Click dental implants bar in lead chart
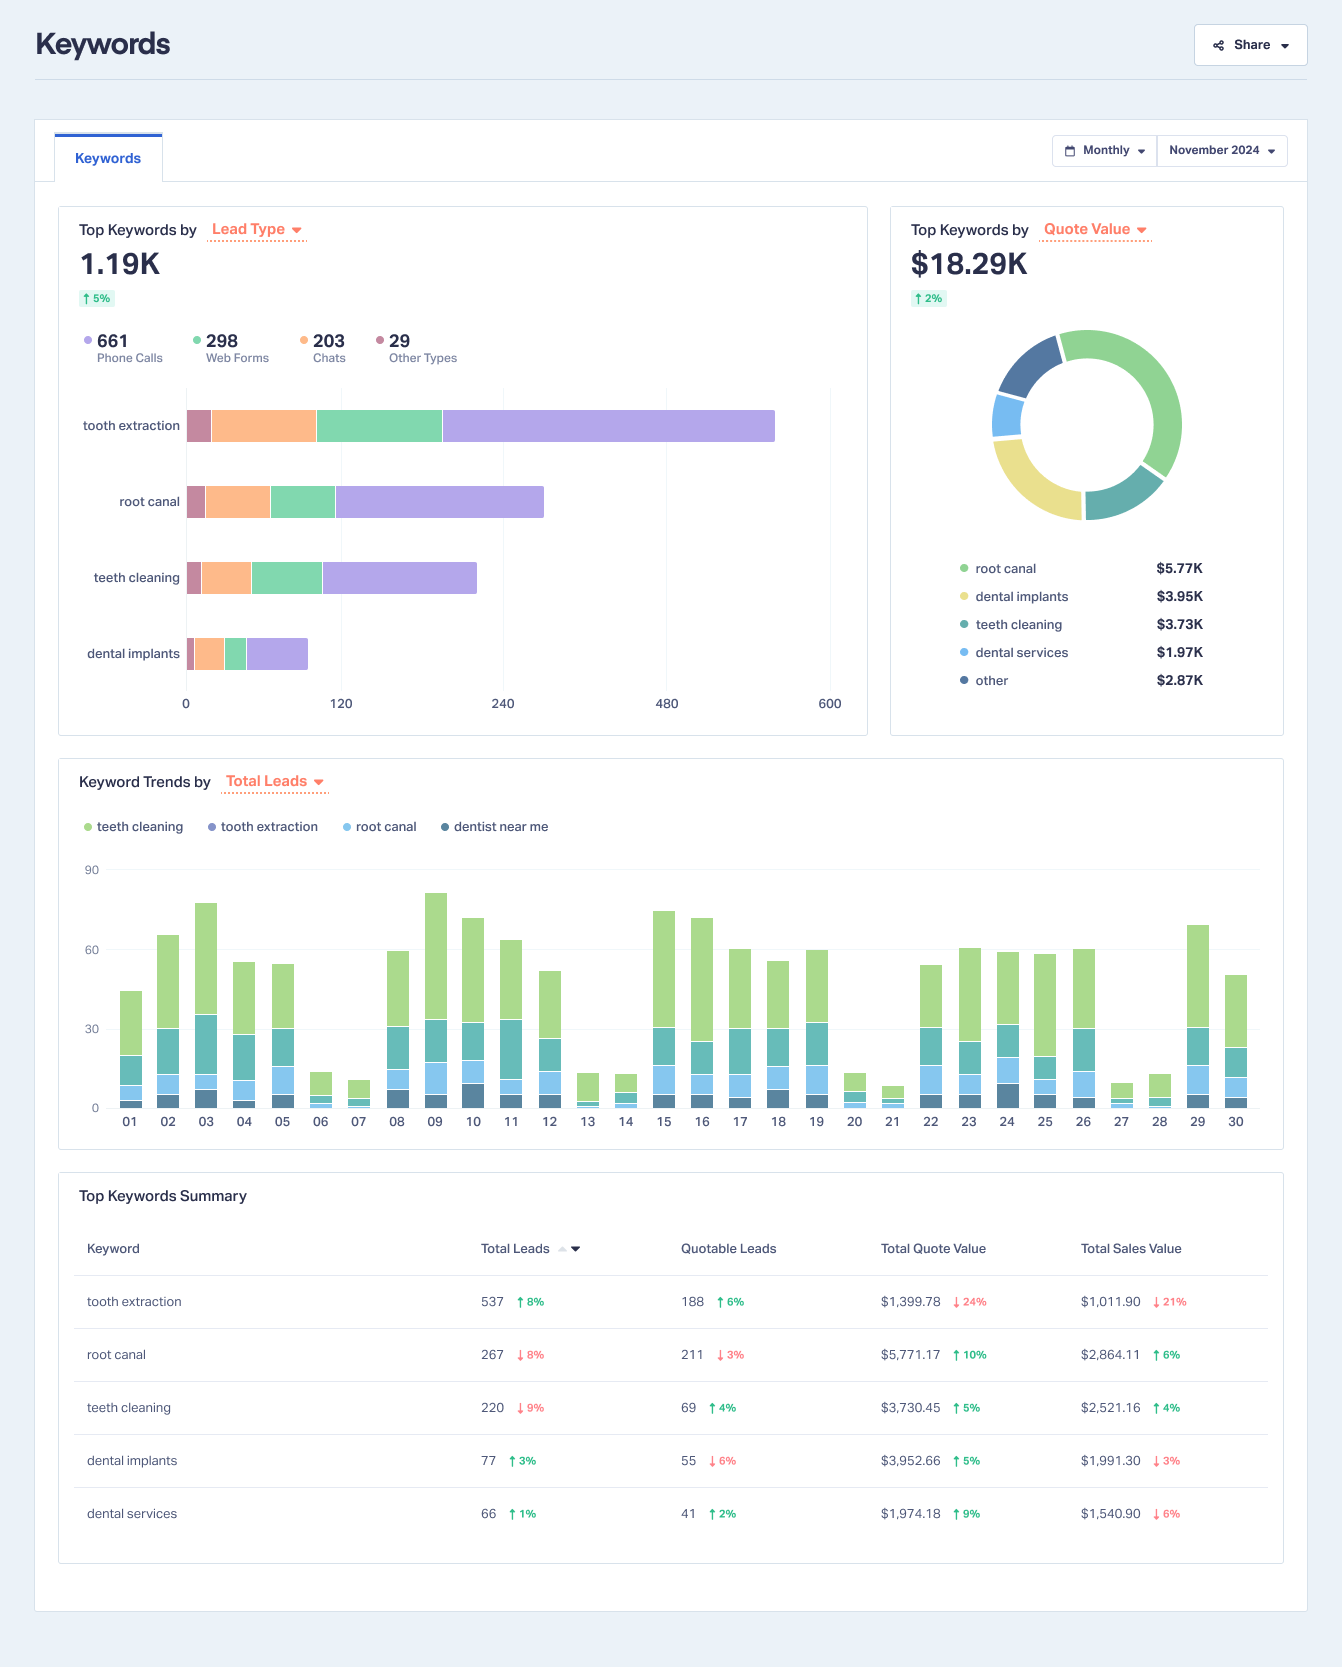The width and height of the screenshot is (1342, 1667). [x=247, y=654]
